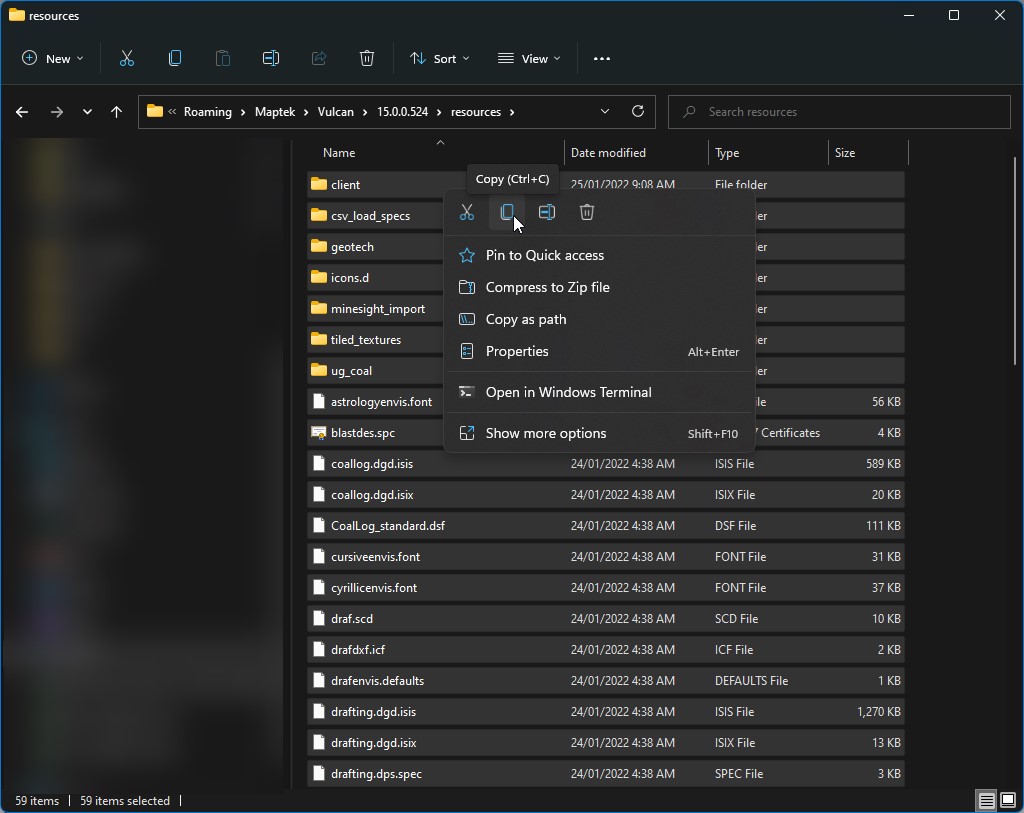Click the Cut icon in the context menu
This screenshot has height=813, width=1024.
(x=467, y=212)
